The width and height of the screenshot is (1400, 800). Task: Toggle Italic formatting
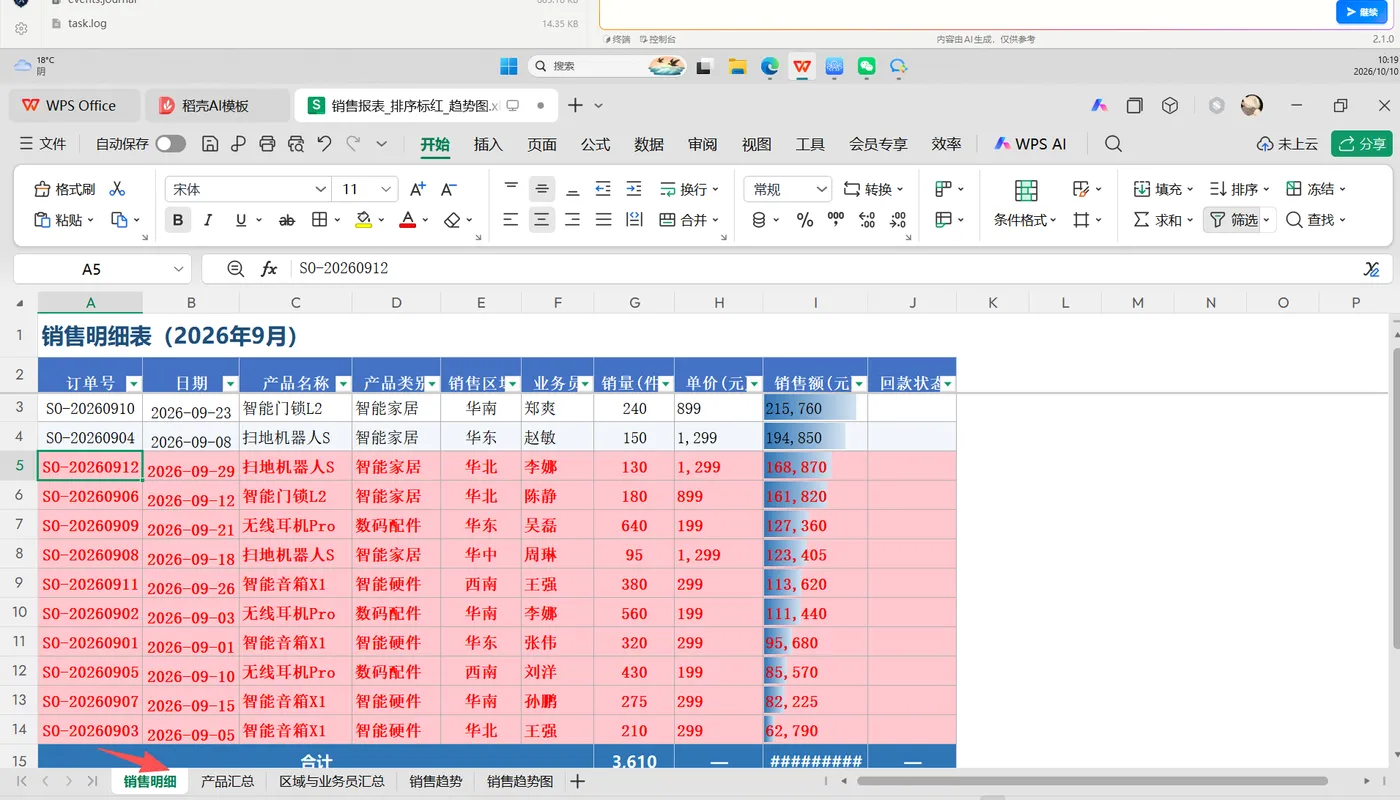click(x=208, y=220)
